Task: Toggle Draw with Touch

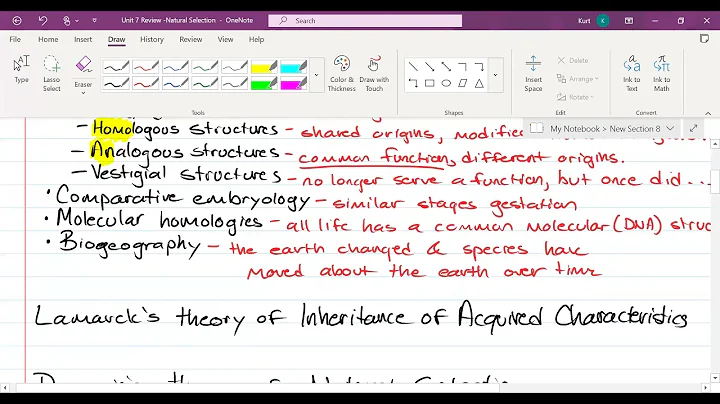Action: [374, 73]
